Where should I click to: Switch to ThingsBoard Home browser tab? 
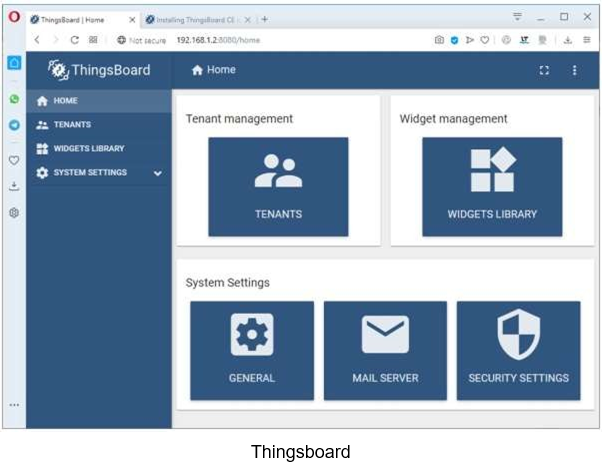[x=83, y=20]
